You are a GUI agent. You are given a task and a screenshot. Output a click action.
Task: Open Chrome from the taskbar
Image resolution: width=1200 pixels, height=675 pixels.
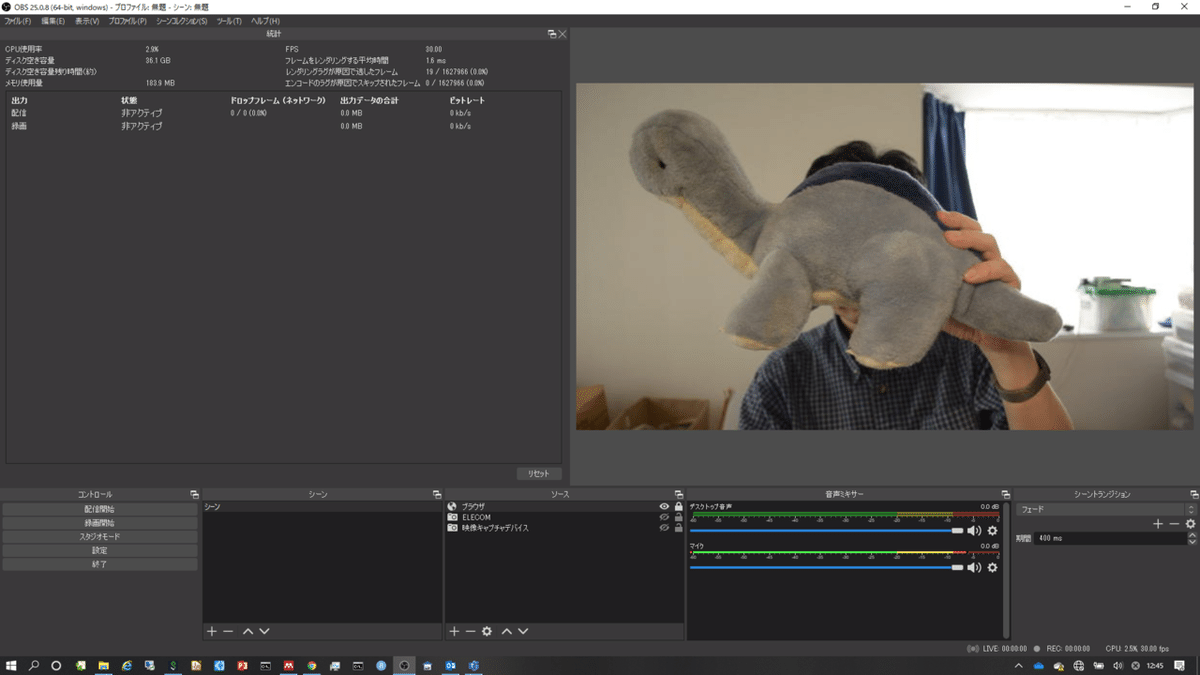311,665
